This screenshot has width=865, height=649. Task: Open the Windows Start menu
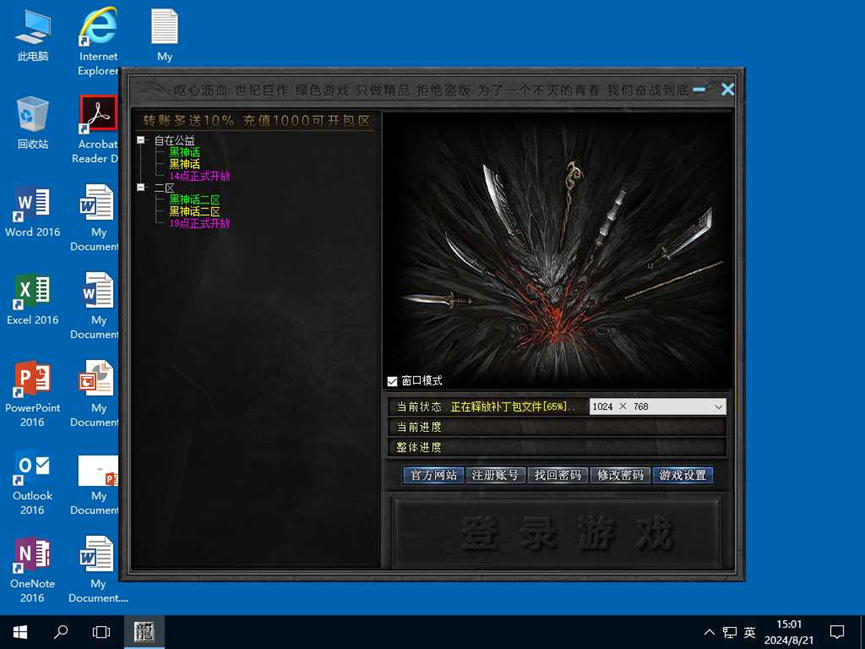pos(20,632)
